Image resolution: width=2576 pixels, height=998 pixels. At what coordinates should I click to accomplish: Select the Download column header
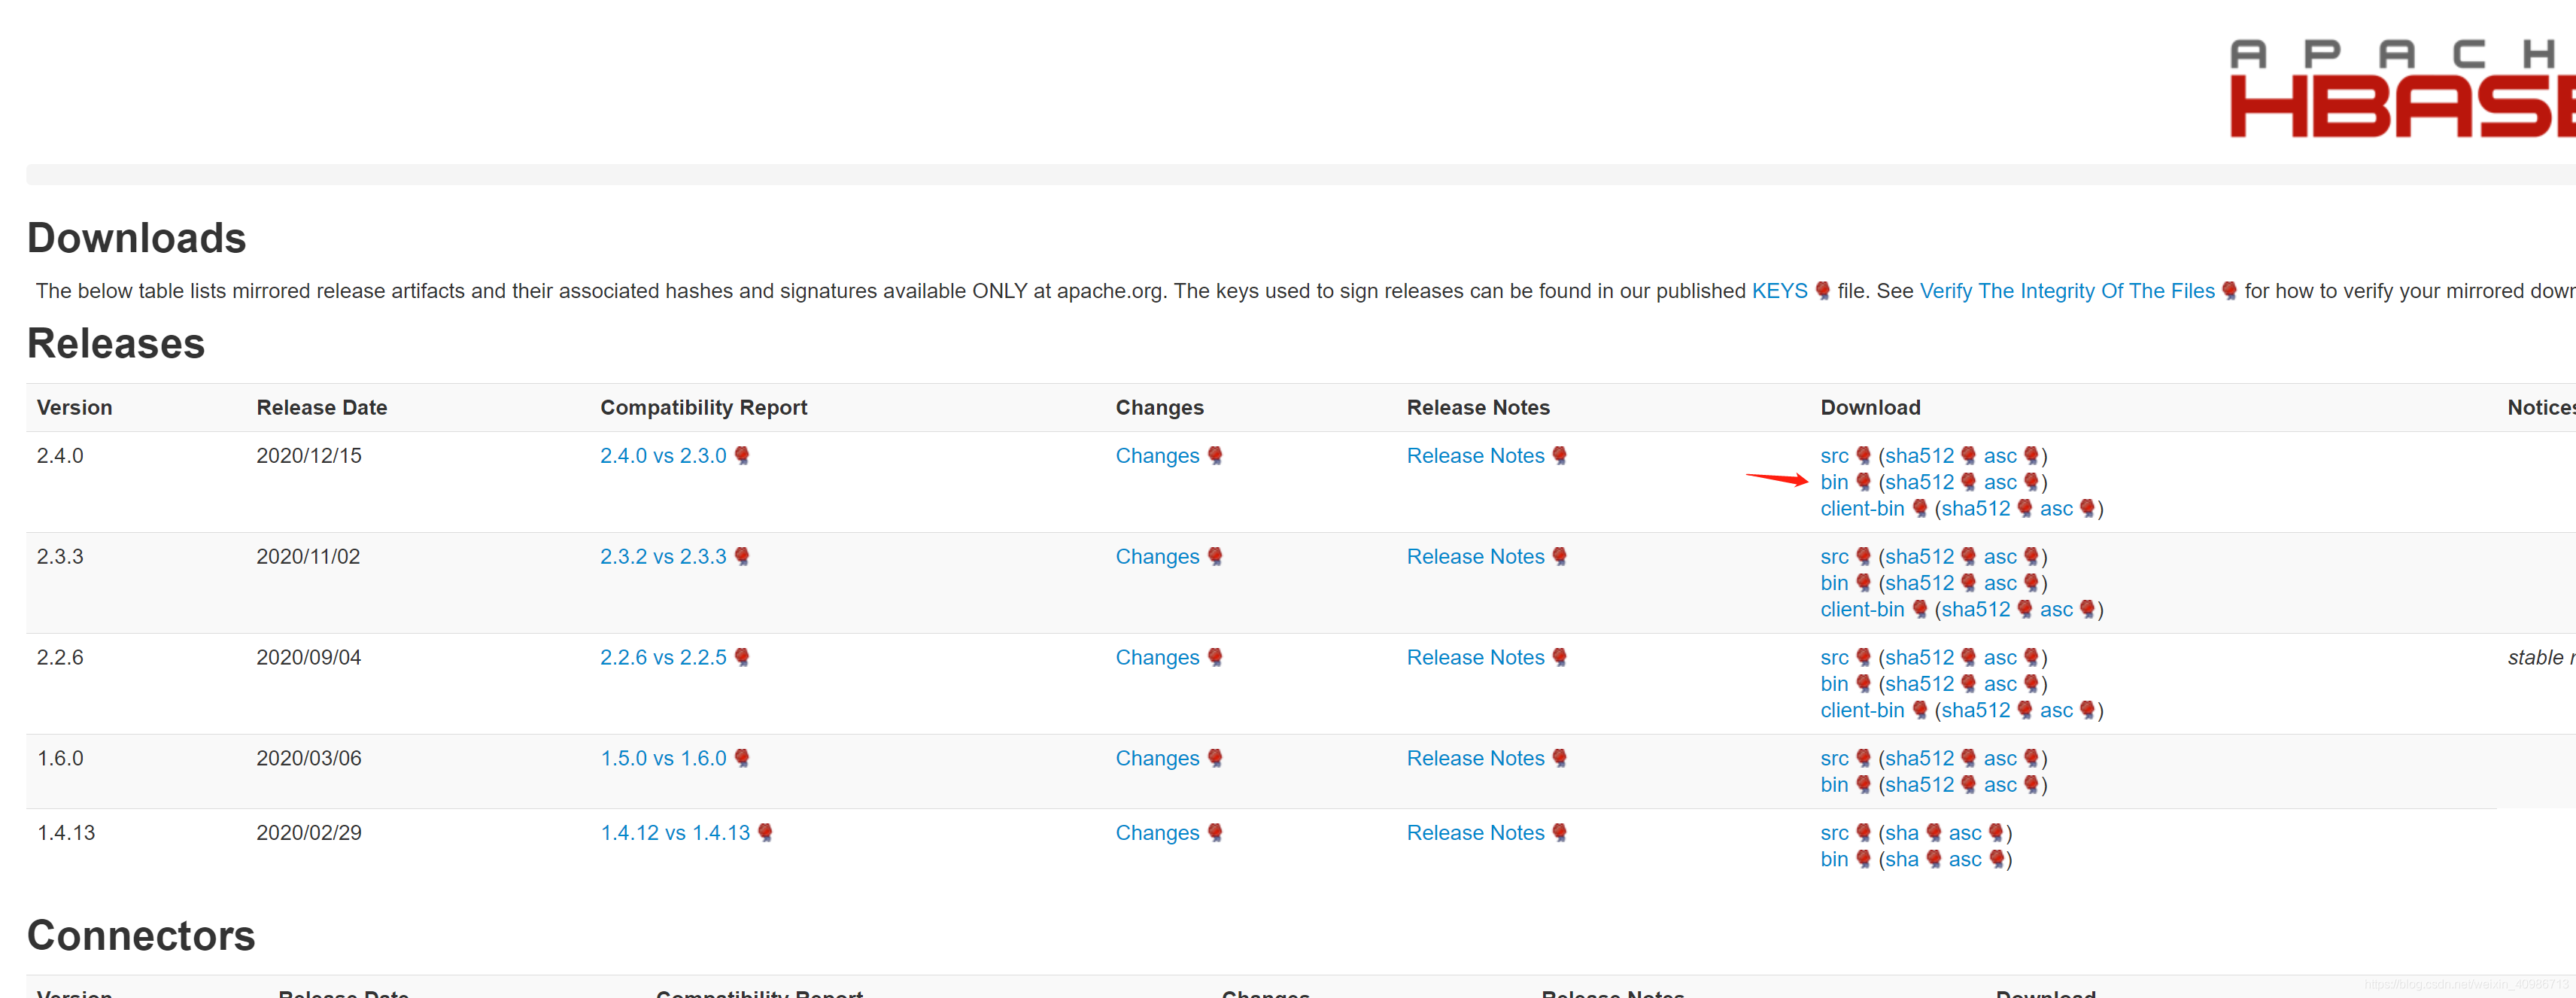(1870, 408)
